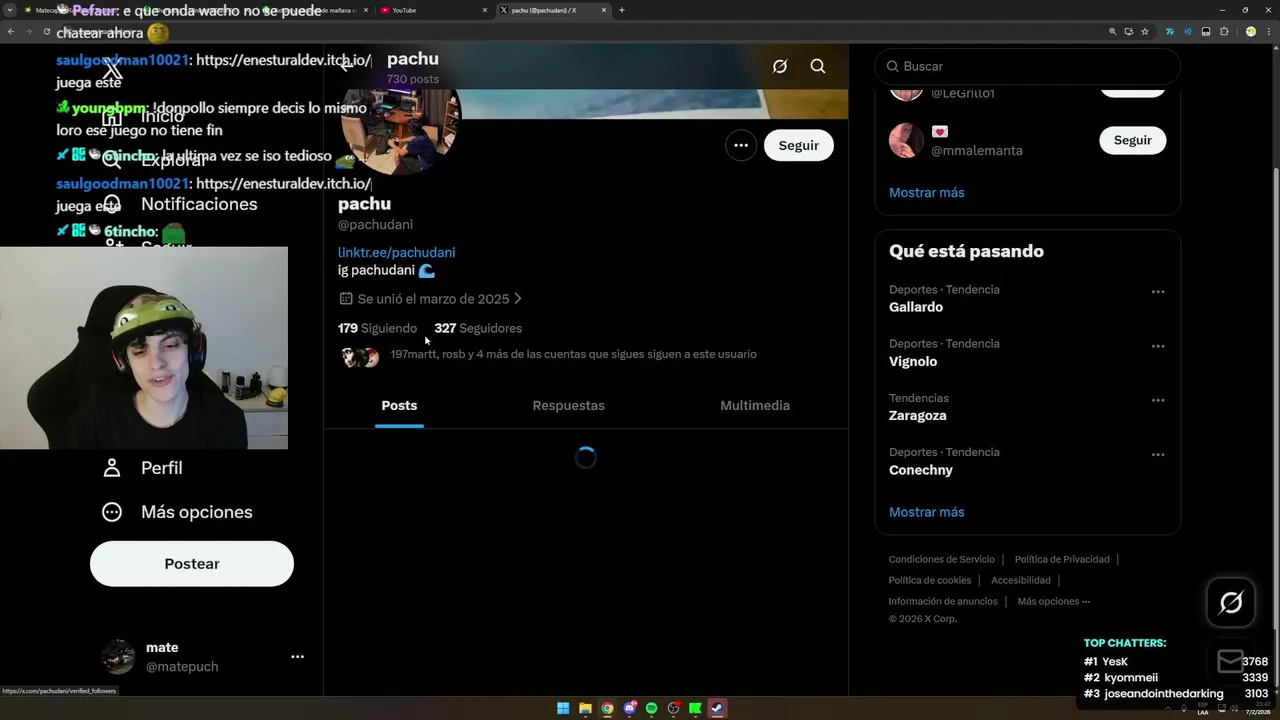The width and height of the screenshot is (1280, 720).
Task: Focus the Buscar search field
Action: [x=1027, y=66]
